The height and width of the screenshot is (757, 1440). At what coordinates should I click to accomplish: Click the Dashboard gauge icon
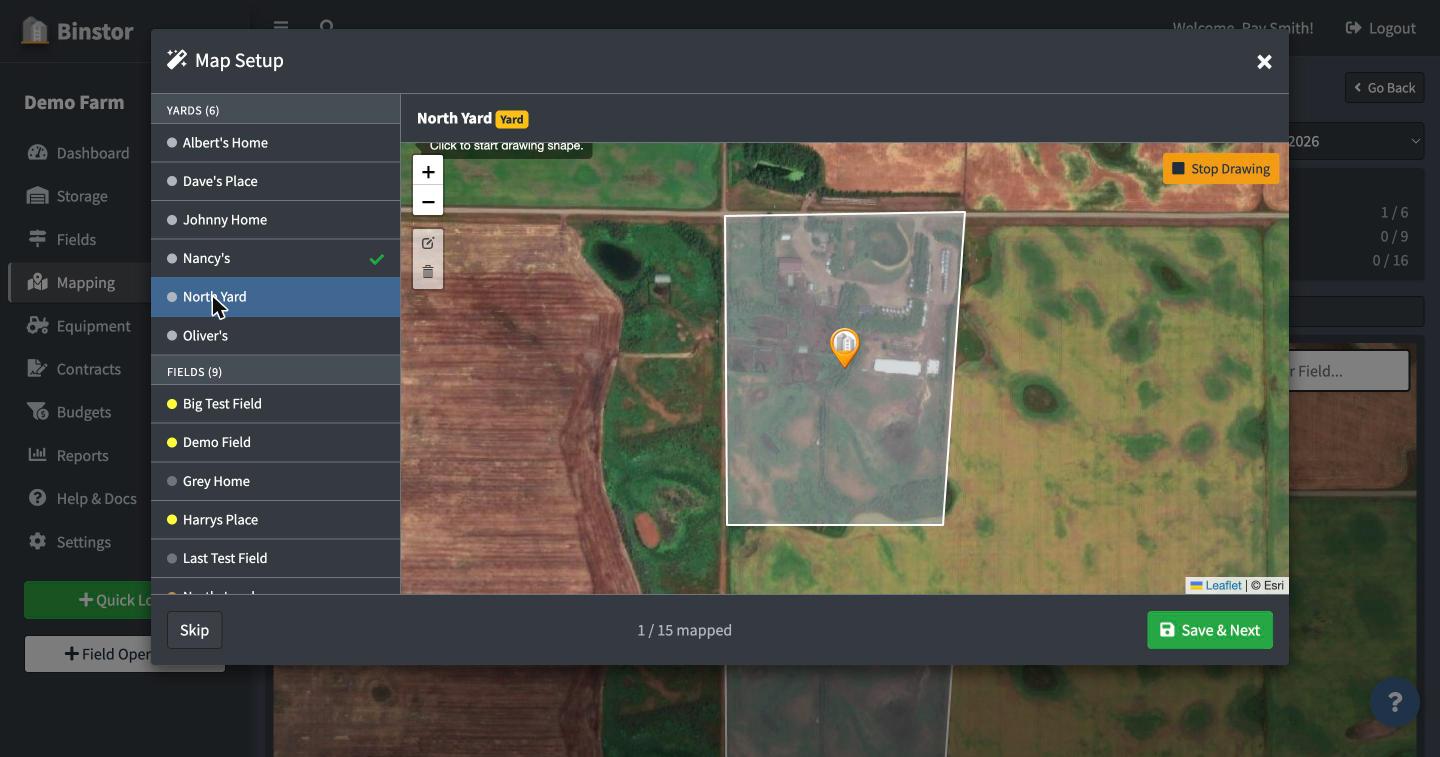[38, 152]
